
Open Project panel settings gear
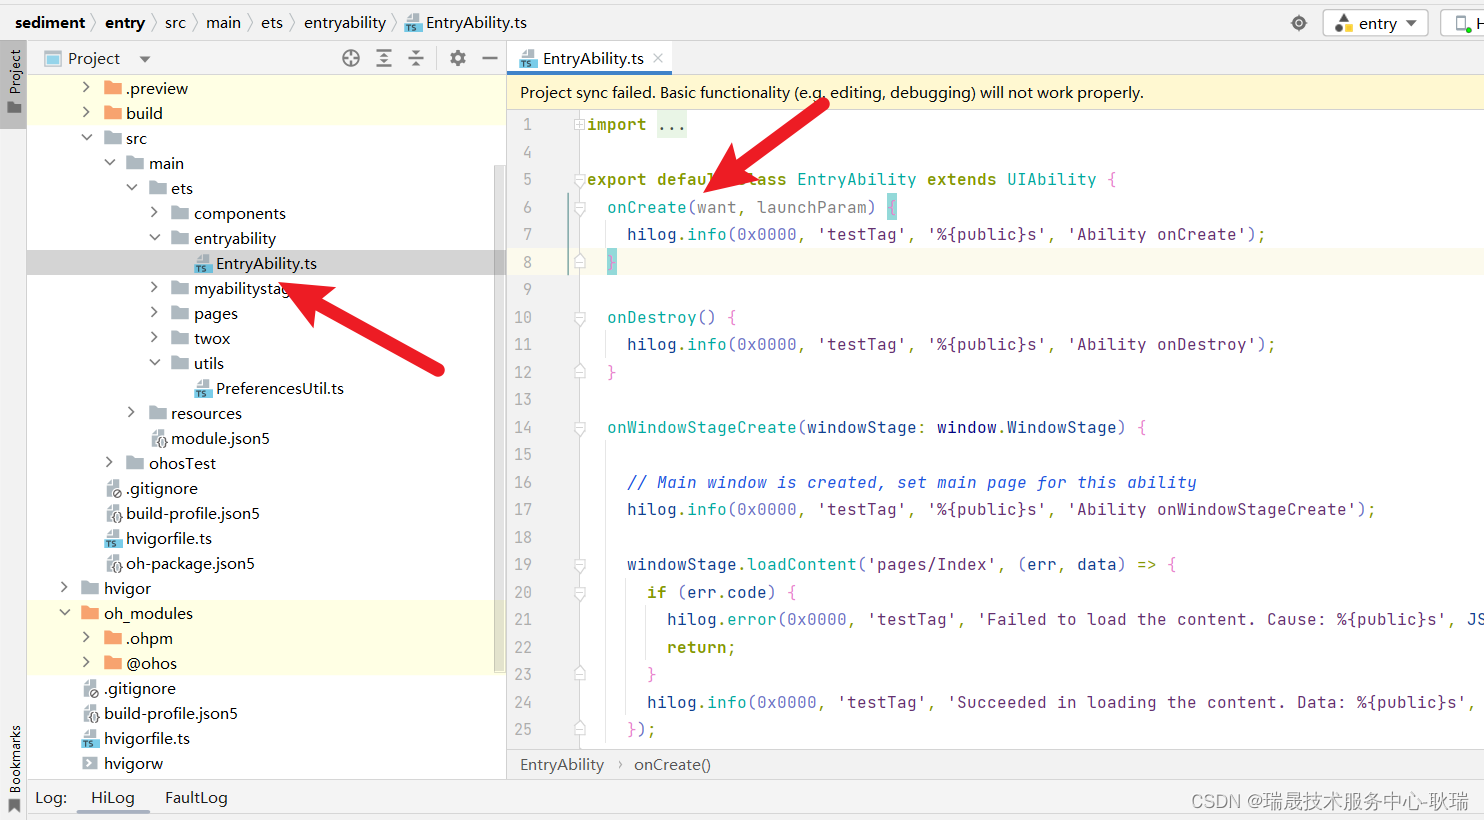point(458,59)
